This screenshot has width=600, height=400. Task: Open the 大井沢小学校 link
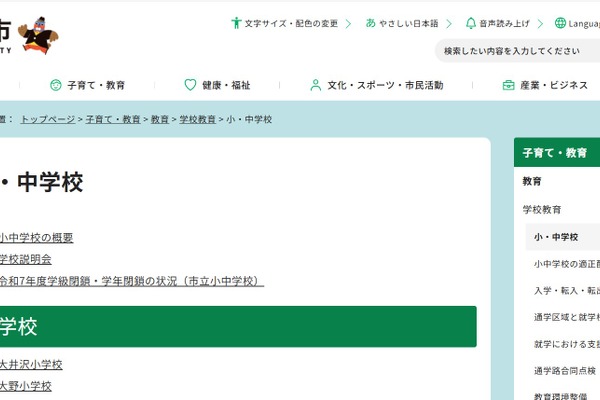pyautogui.click(x=31, y=364)
